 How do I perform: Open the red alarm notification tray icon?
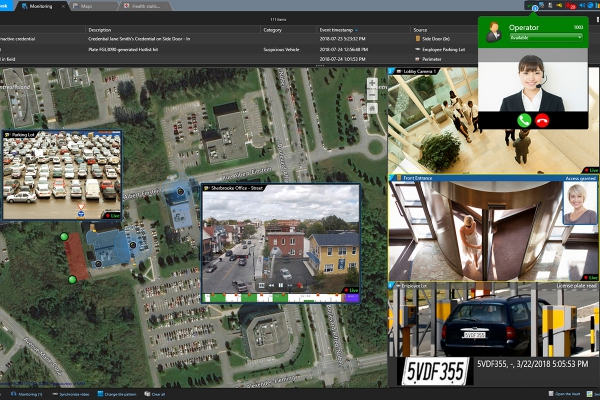571,6
